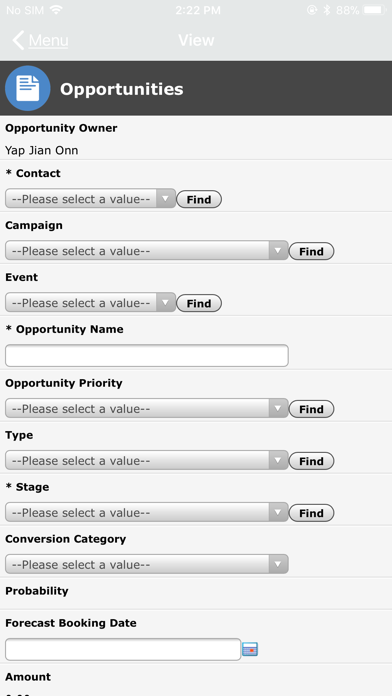Screen dimensions: 392x696
Task: Tap the Find button for Event
Action: 199,303
